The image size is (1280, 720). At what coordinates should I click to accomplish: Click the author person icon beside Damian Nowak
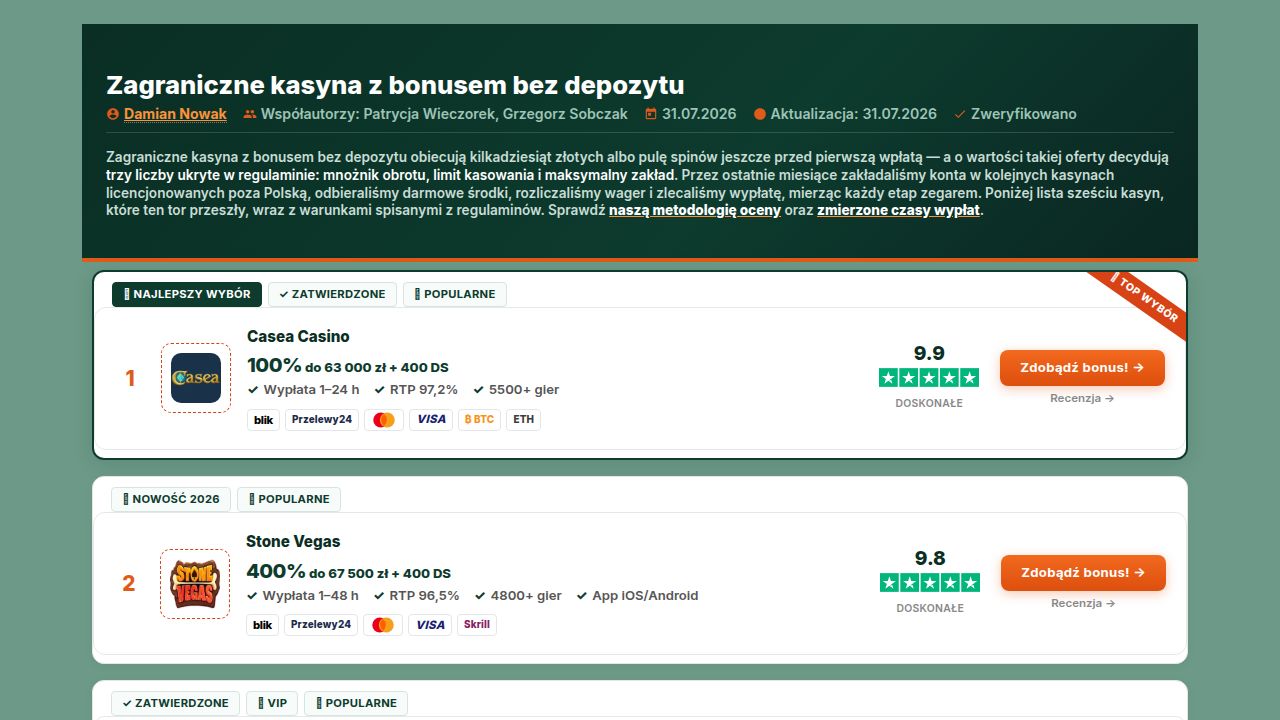point(113,114)
